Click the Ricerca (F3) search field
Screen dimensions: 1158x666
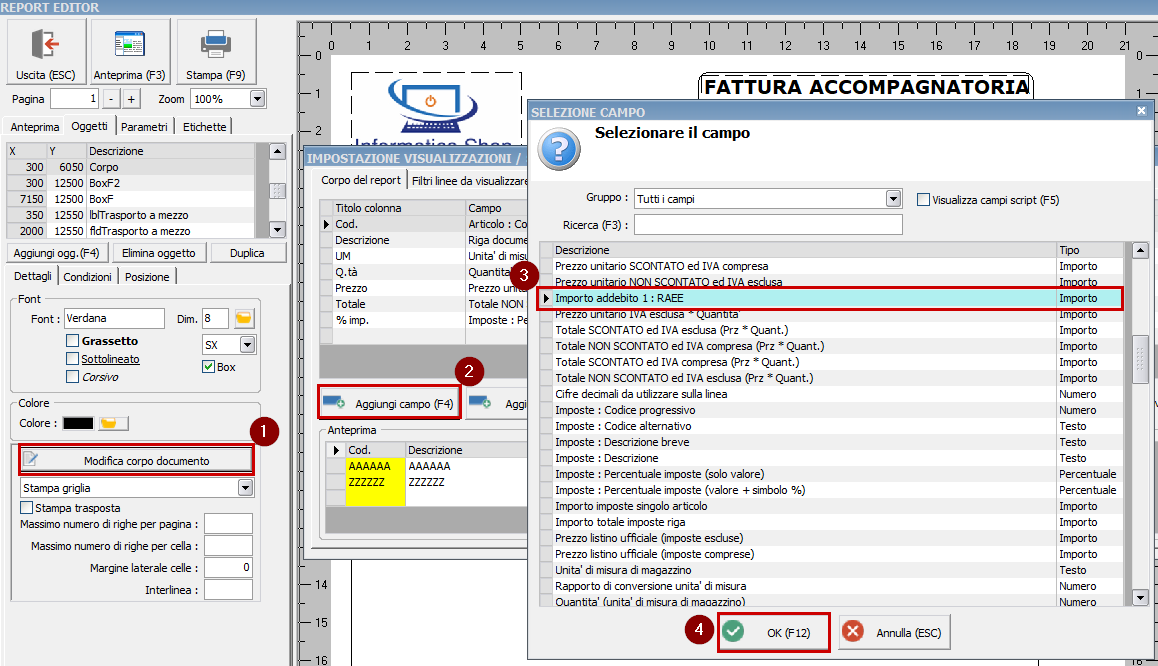tap(768, 224)
